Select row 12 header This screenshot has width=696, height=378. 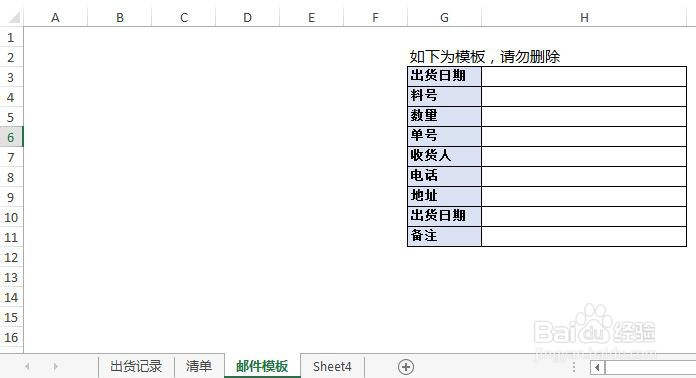pos(11,257)
